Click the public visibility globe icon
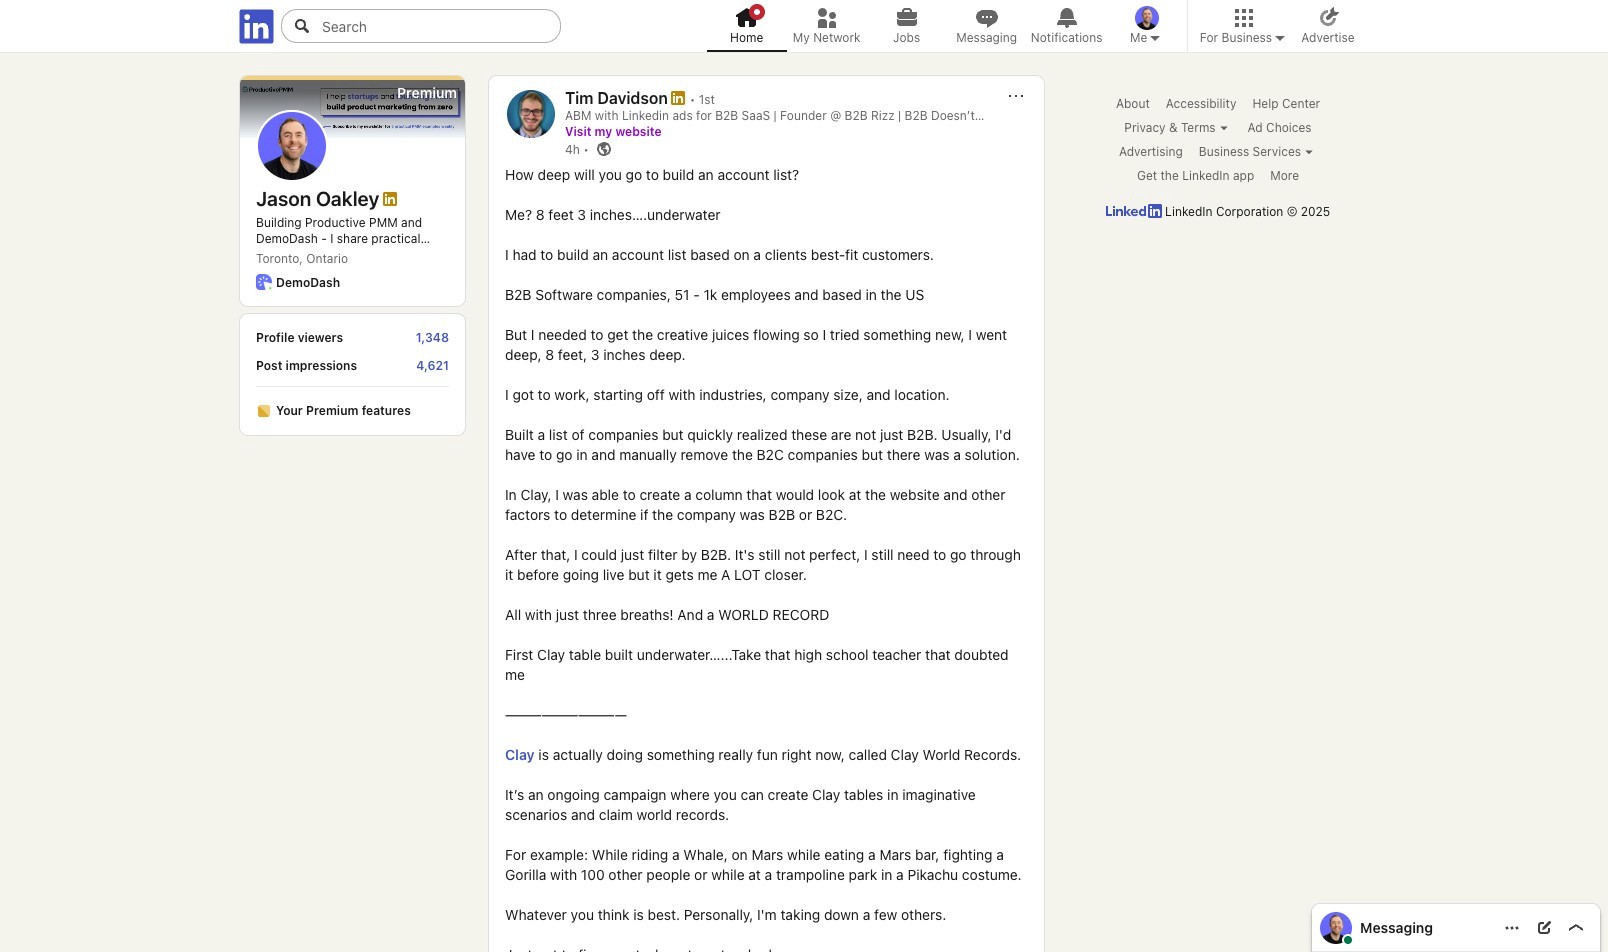 tap(604, 150)
